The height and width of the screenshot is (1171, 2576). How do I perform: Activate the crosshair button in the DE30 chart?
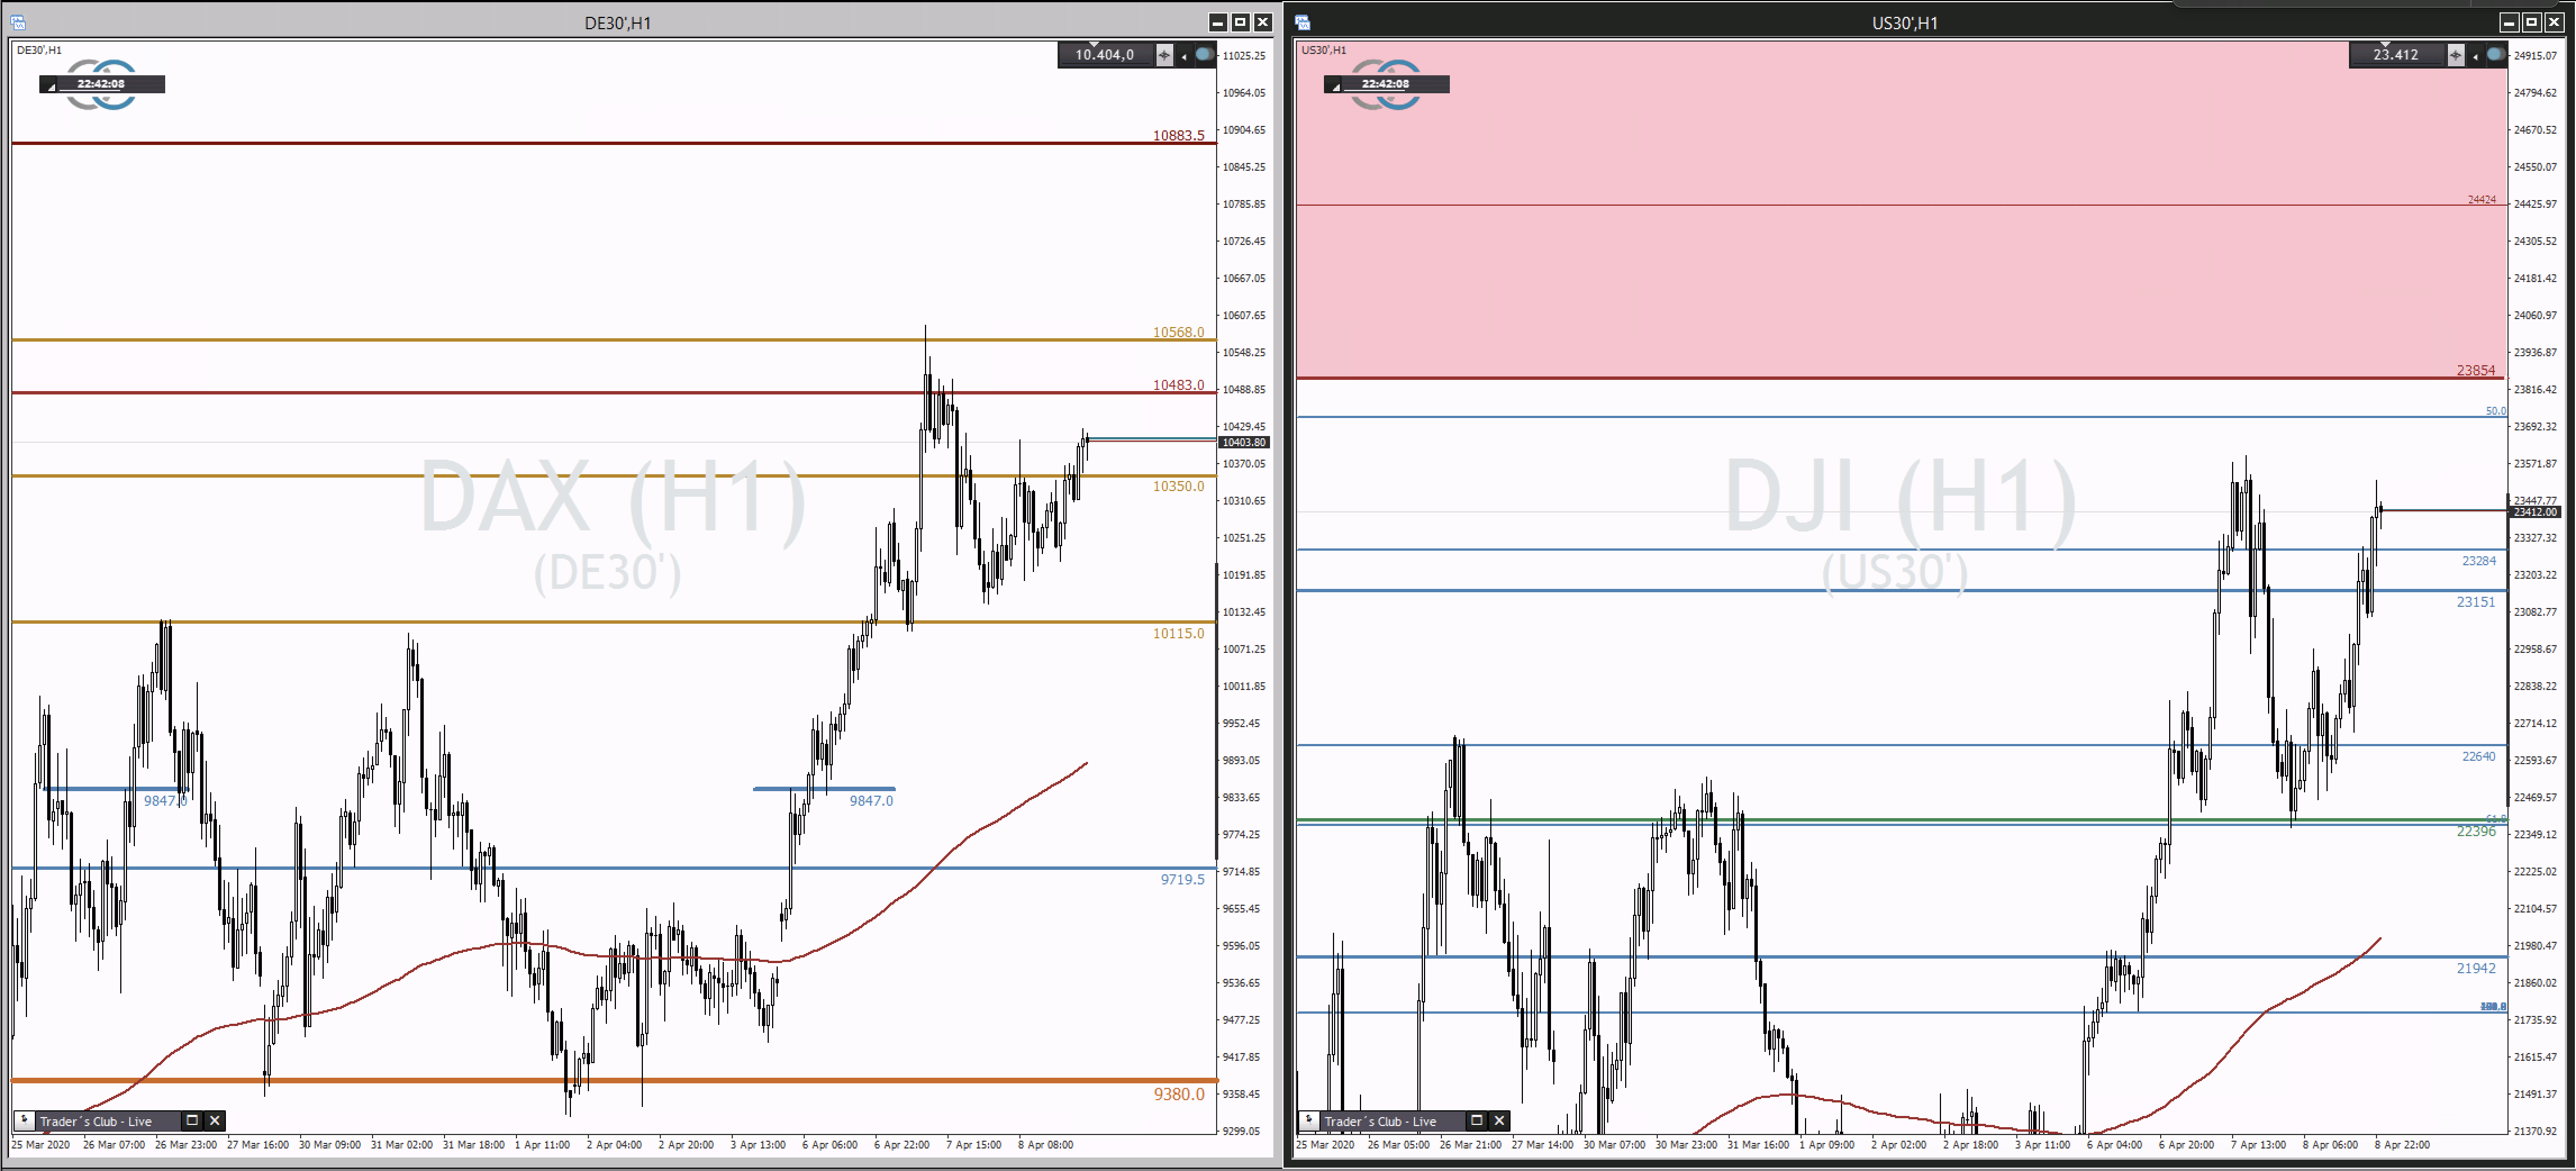click(1164, 55)
